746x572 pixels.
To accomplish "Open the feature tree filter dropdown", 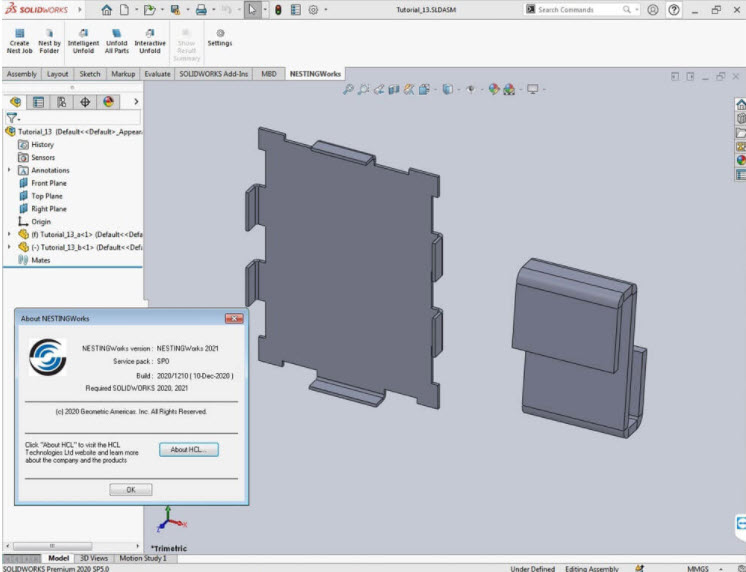I will (13, 117).
